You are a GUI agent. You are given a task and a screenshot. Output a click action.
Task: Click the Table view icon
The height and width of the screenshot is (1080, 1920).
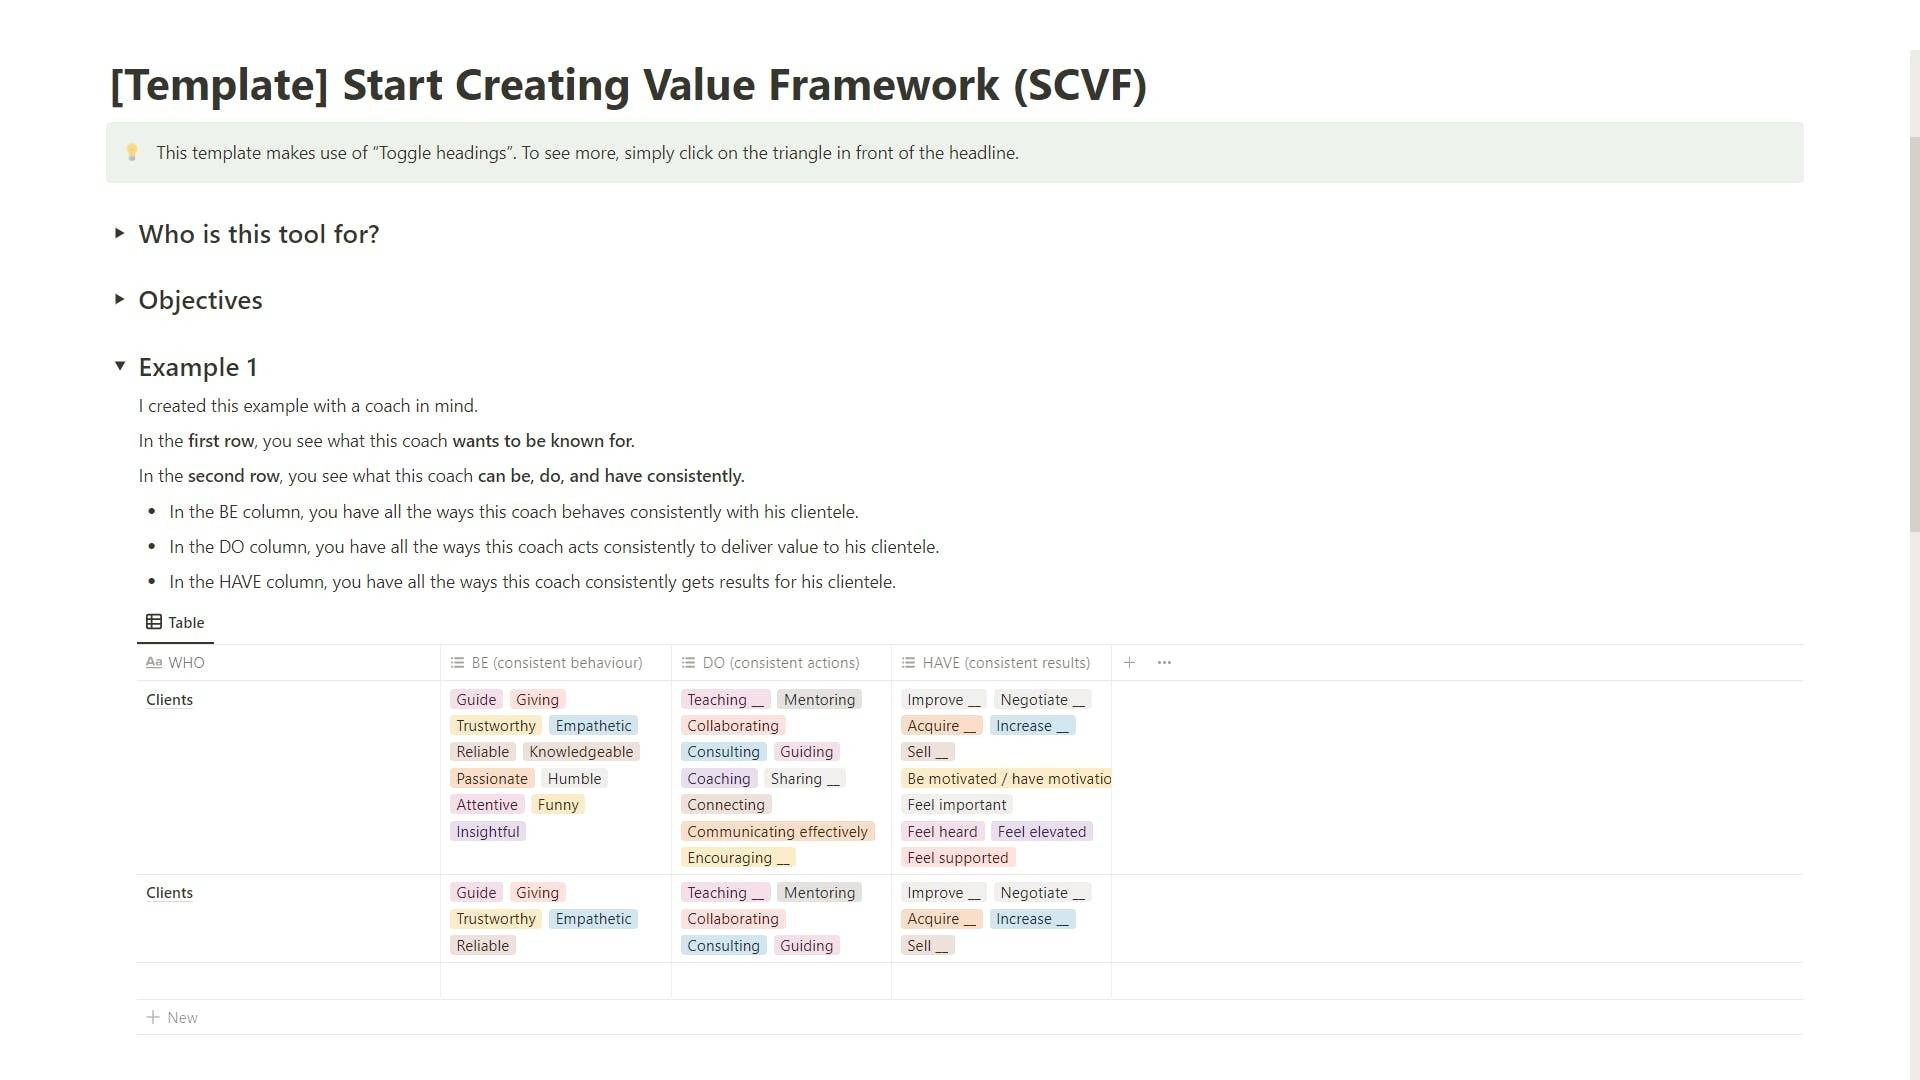coord(154,622)
